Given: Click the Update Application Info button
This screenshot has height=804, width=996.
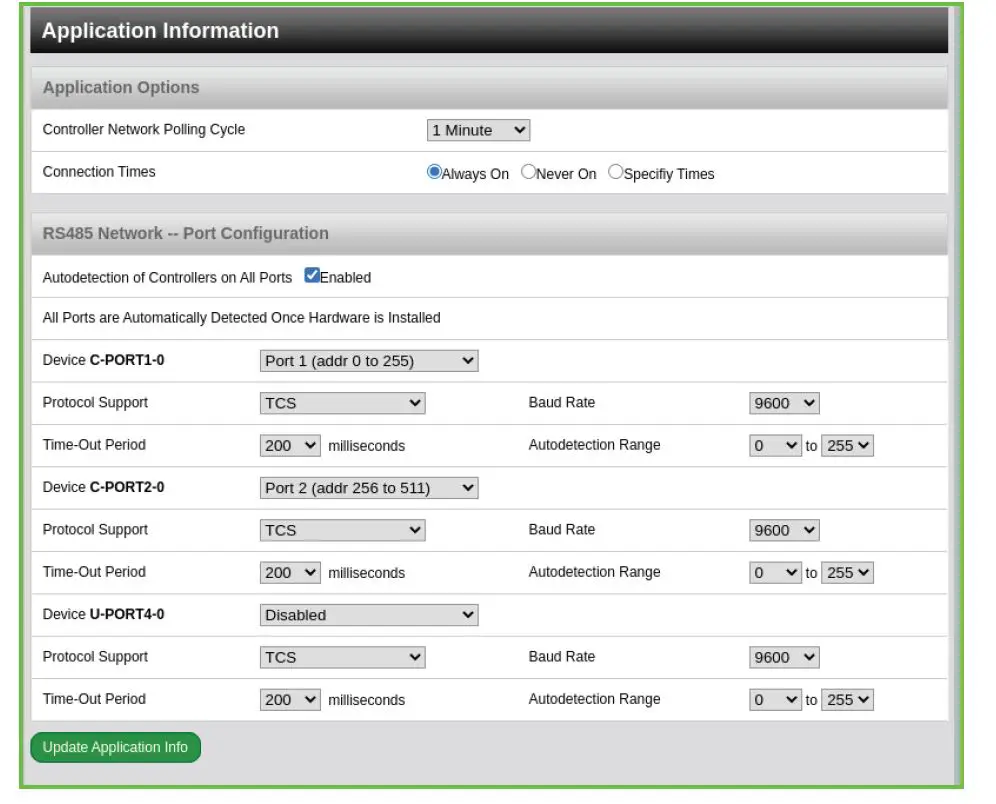Looking at the screenshot, I should pos(115,747).
